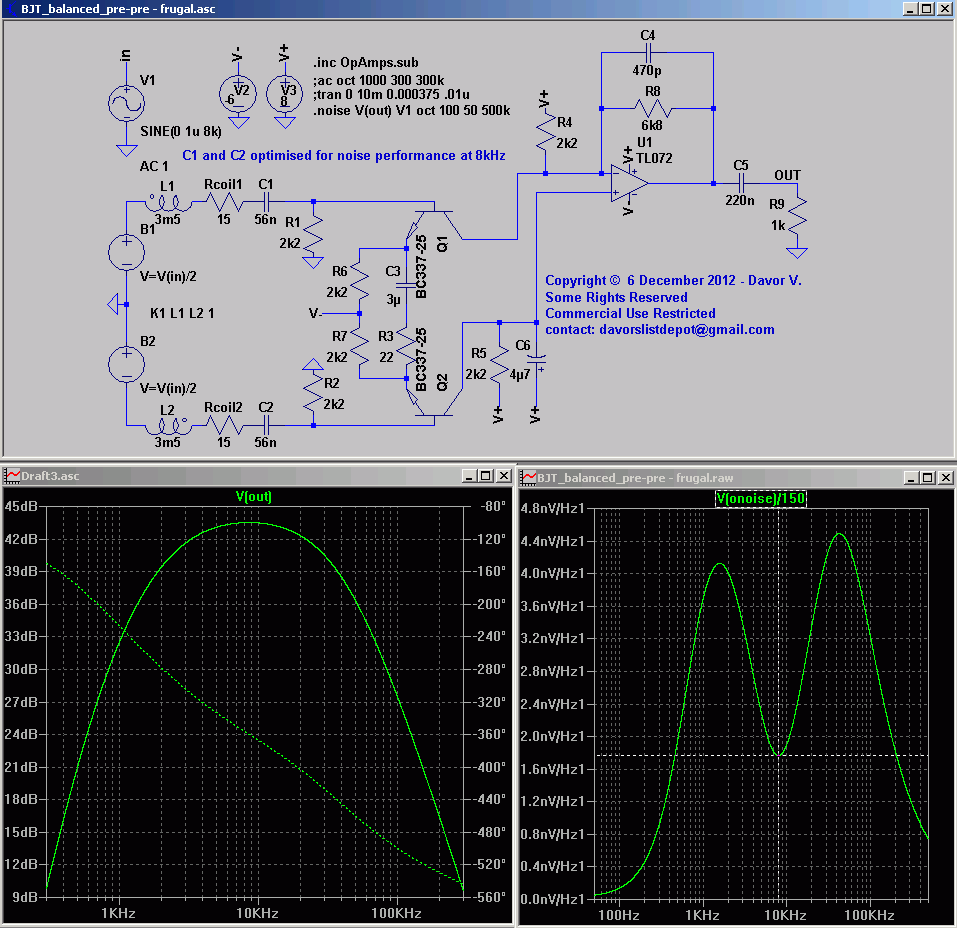Screen dimensions: 957x928
Task: Click the 10KHz label on Draft3 frequency axis
Action: pyautogui.click(x=256, y=914)
